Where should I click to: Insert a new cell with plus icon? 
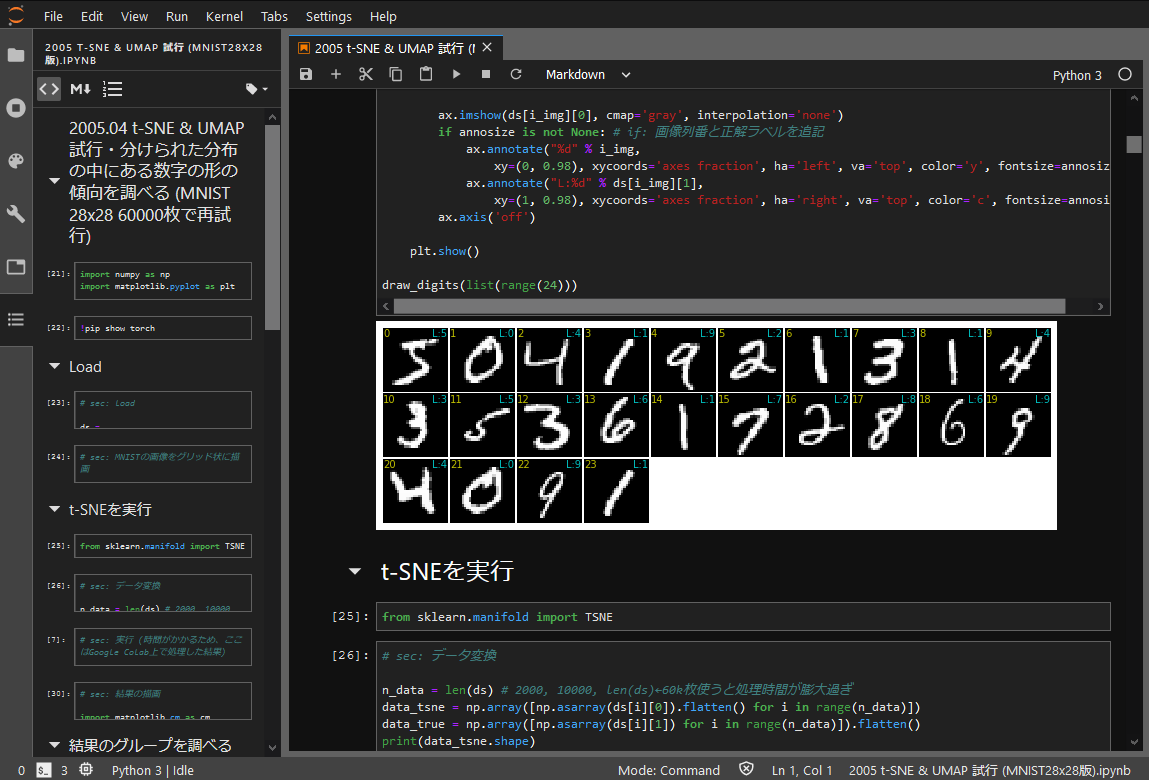coord(336,75)
